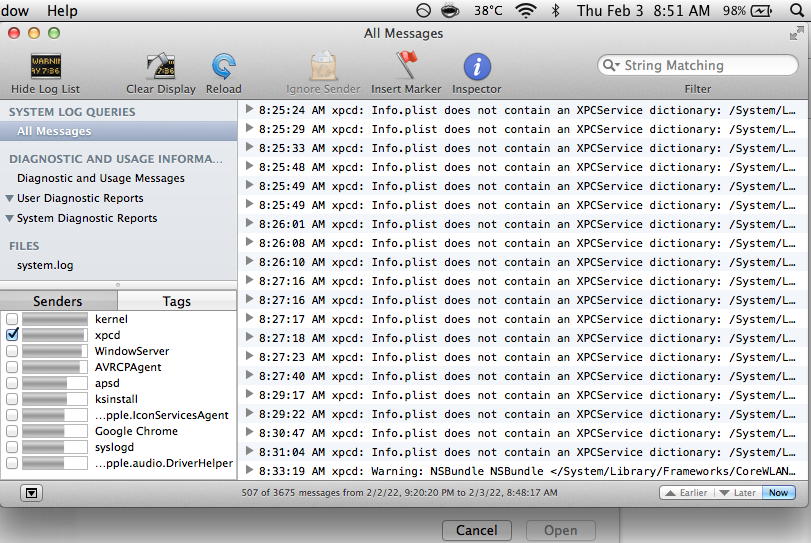The height and width of the screenshot is (543, 811).
Task: Expand the 8:26:01 AM log message triangle
Action: pos(249,223)
